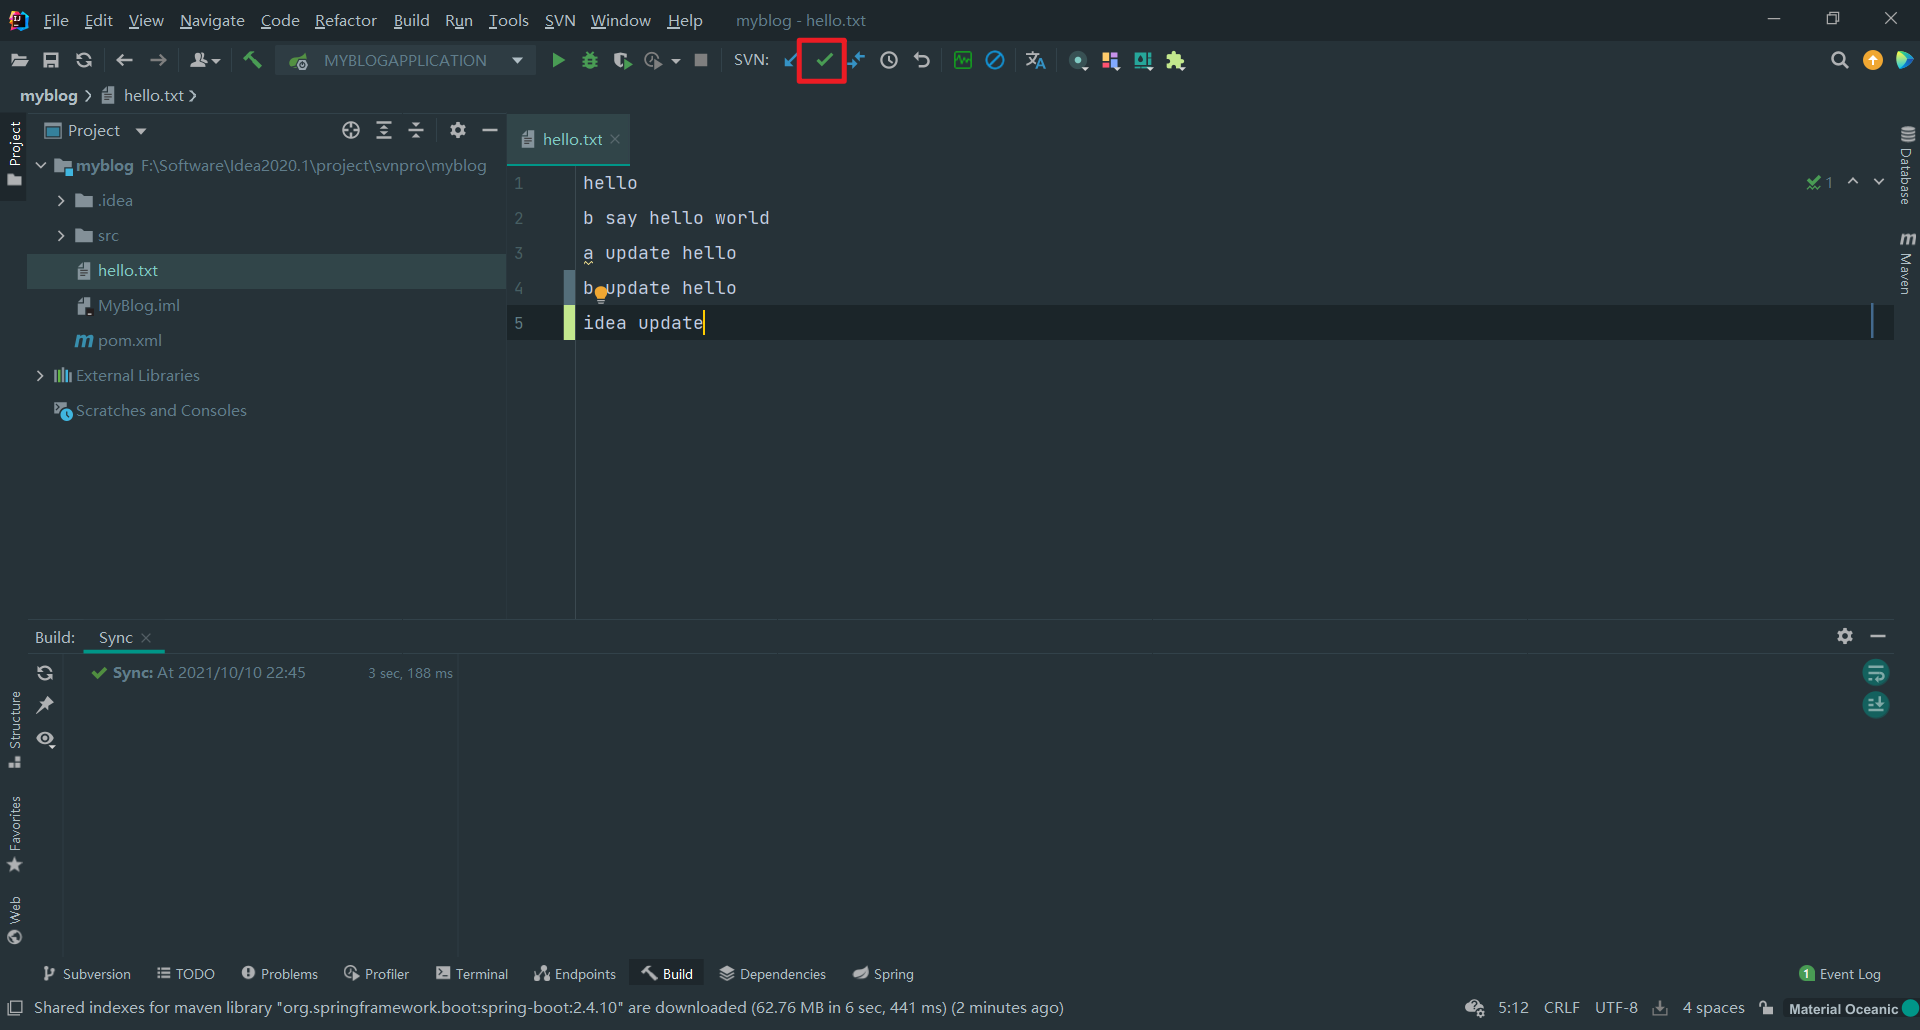Viewport: 1920px width, 1030px height.
Task: Toggle the eye view filter in Build panel
Action: [x=45, y=740]
